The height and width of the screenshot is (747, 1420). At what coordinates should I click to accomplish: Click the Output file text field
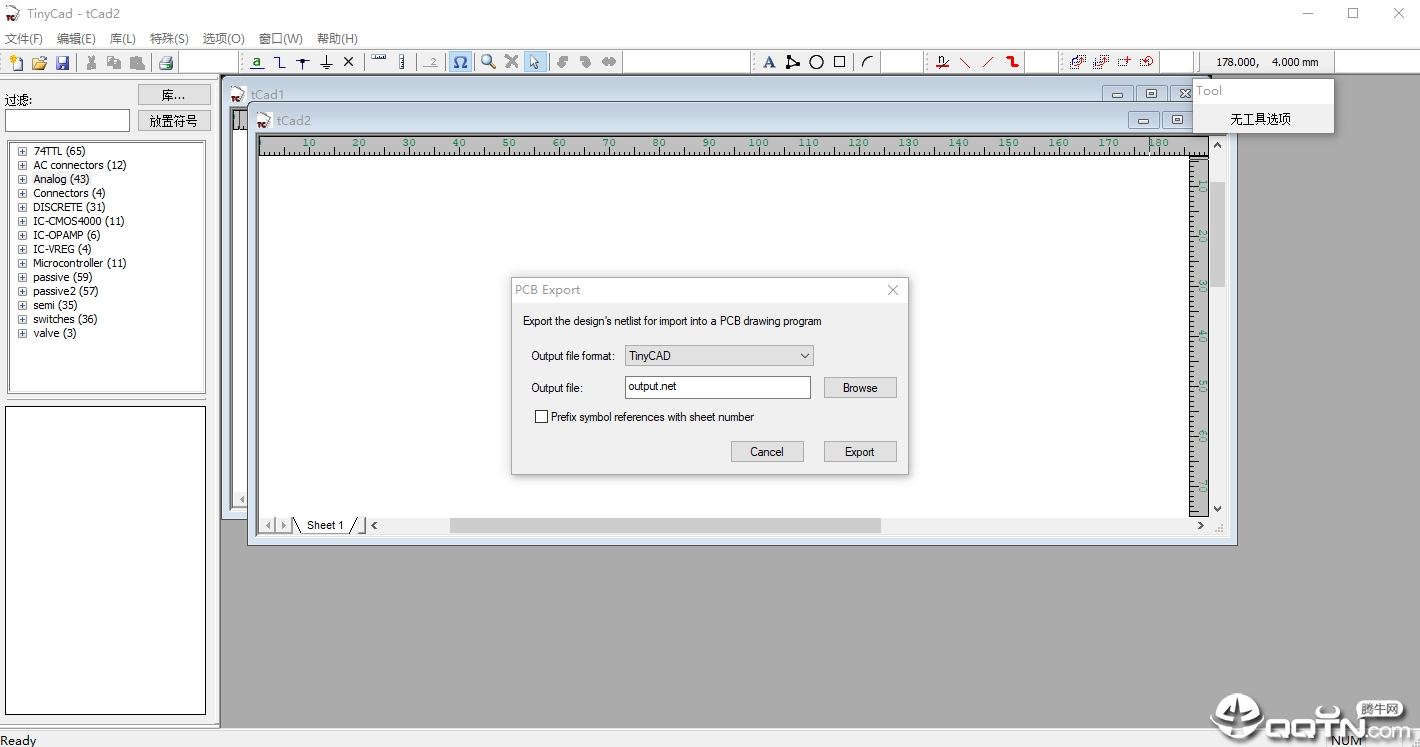[718, 387]
